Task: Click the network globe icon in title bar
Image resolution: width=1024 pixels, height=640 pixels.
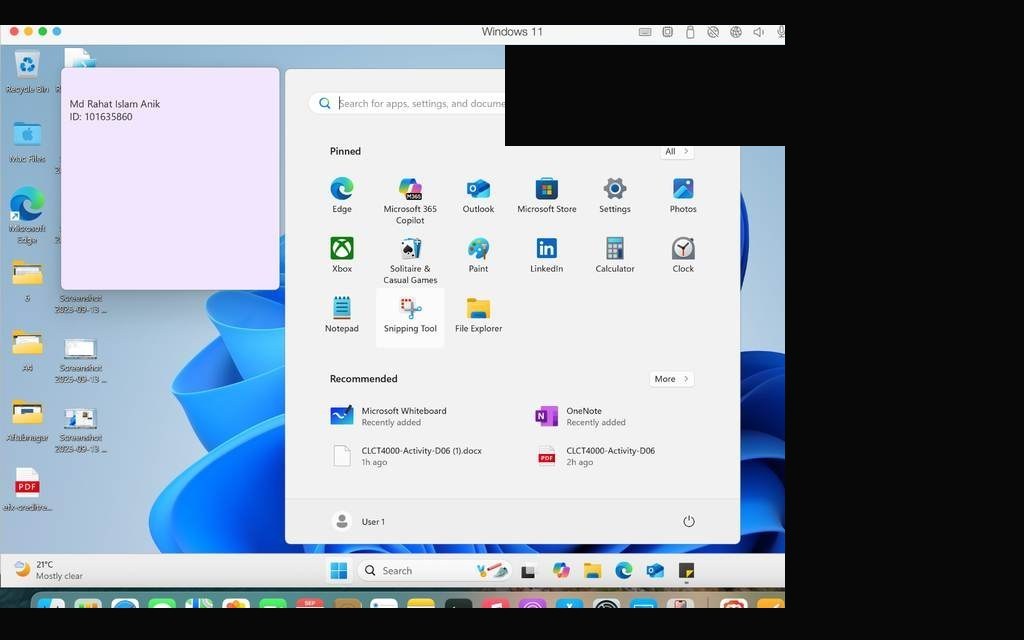Action: pos(735,32)
